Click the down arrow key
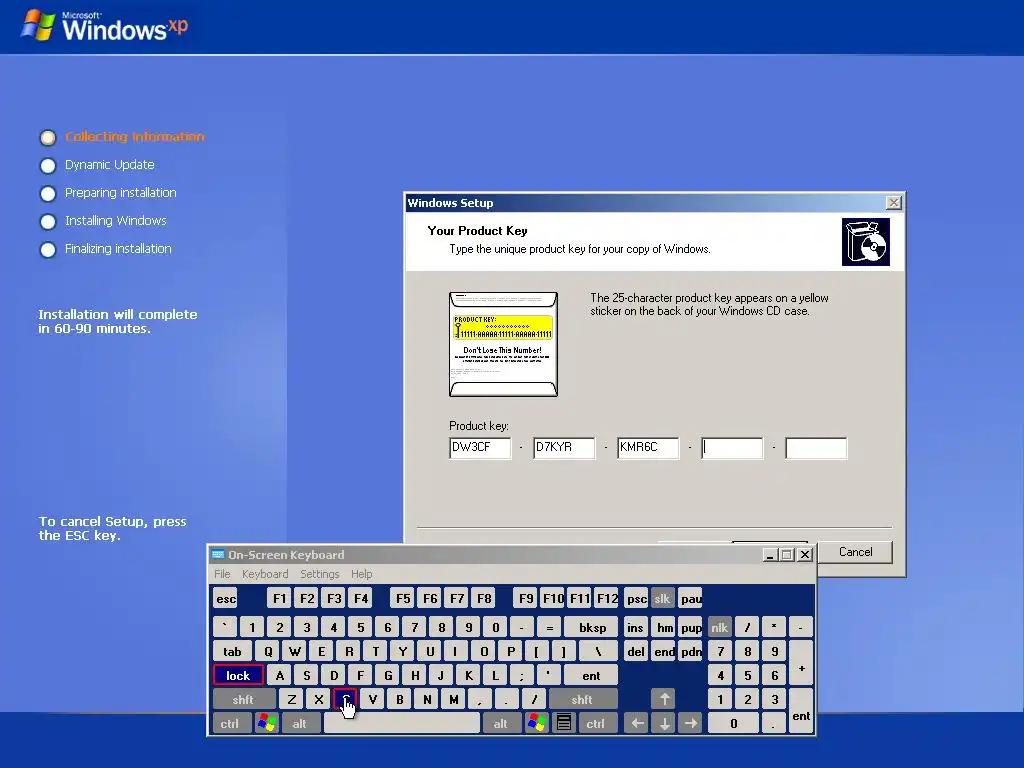 (x=664, y=724)
